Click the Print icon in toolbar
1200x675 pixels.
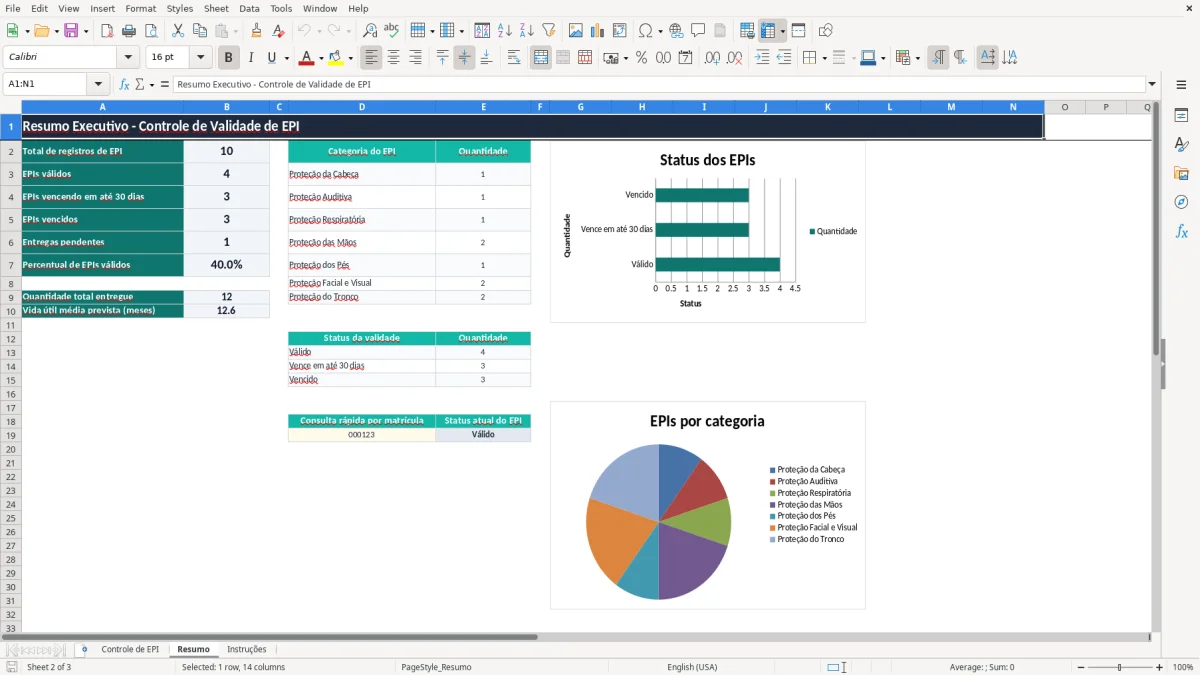[x=129, y=31]
